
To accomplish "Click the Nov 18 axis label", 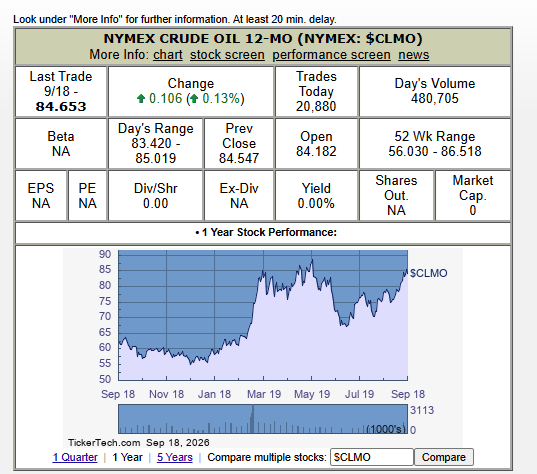I will [166, 394].
